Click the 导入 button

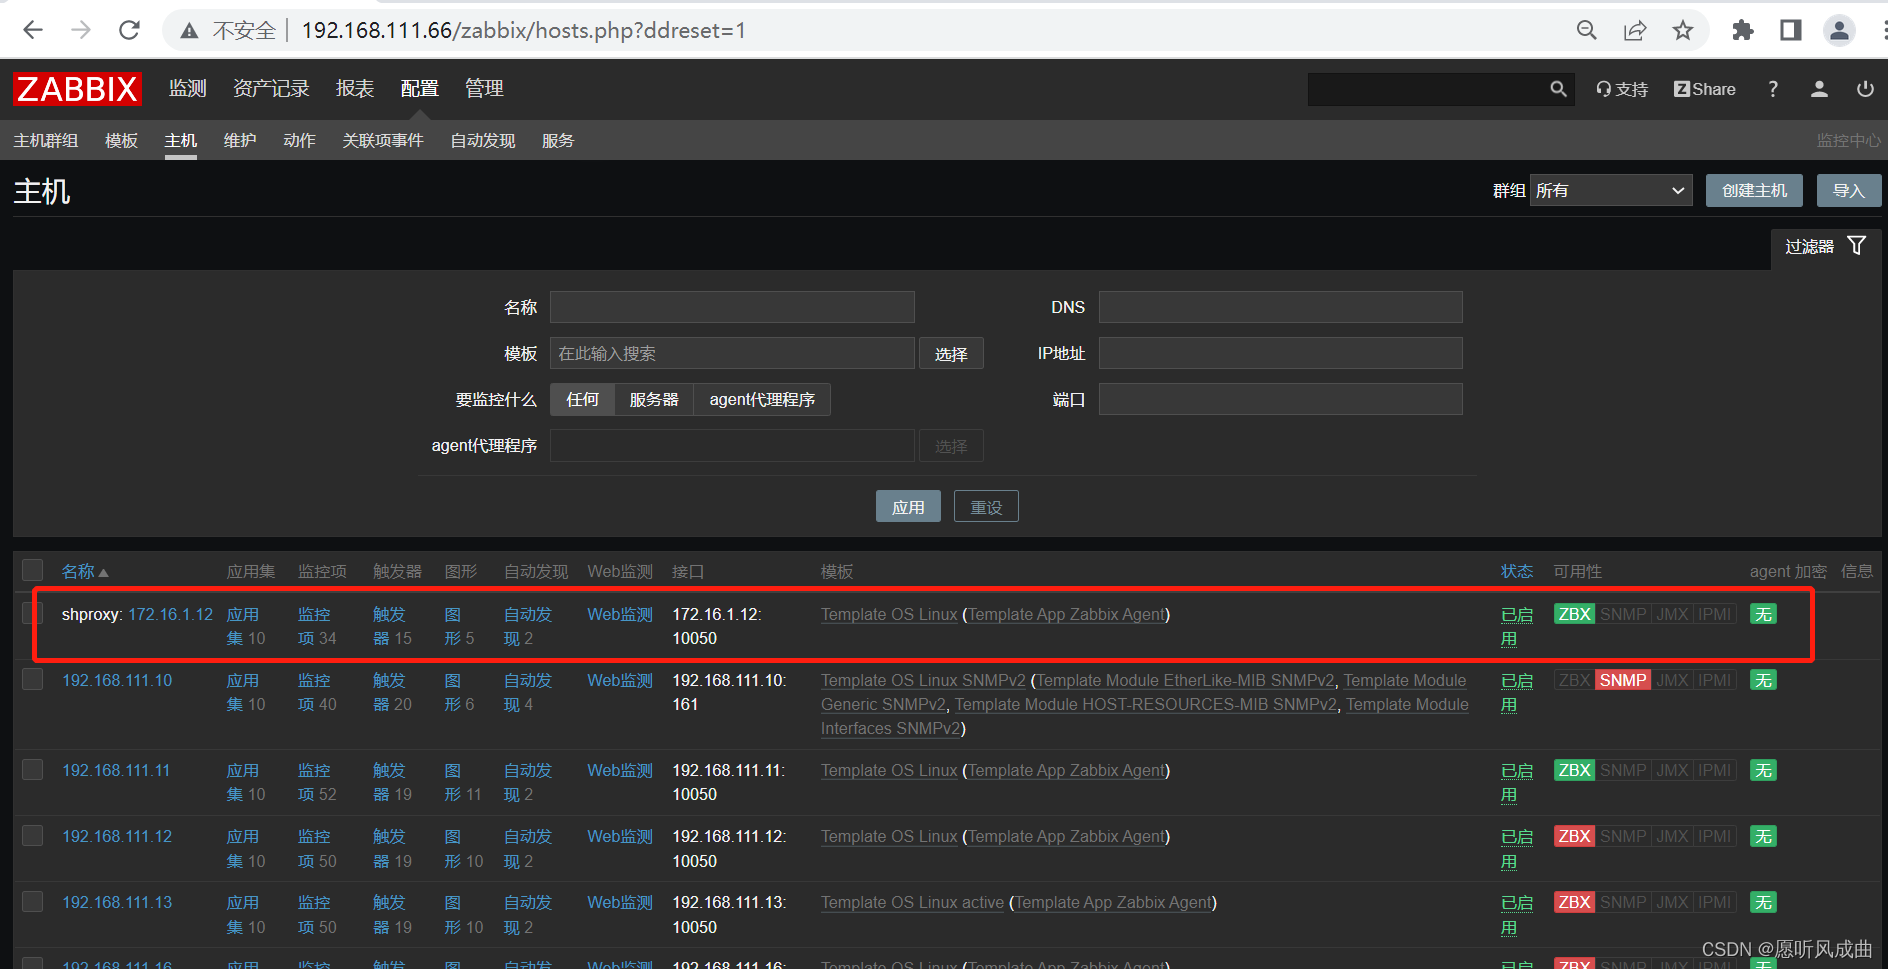click(1849, 190)
